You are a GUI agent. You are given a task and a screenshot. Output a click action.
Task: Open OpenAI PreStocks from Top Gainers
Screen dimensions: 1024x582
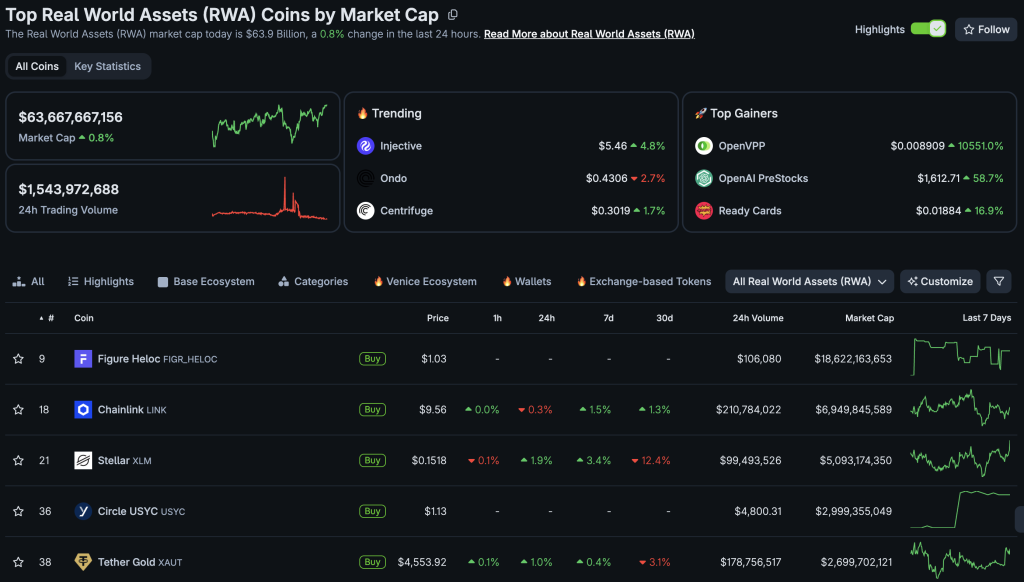click(x=763, y=178)
